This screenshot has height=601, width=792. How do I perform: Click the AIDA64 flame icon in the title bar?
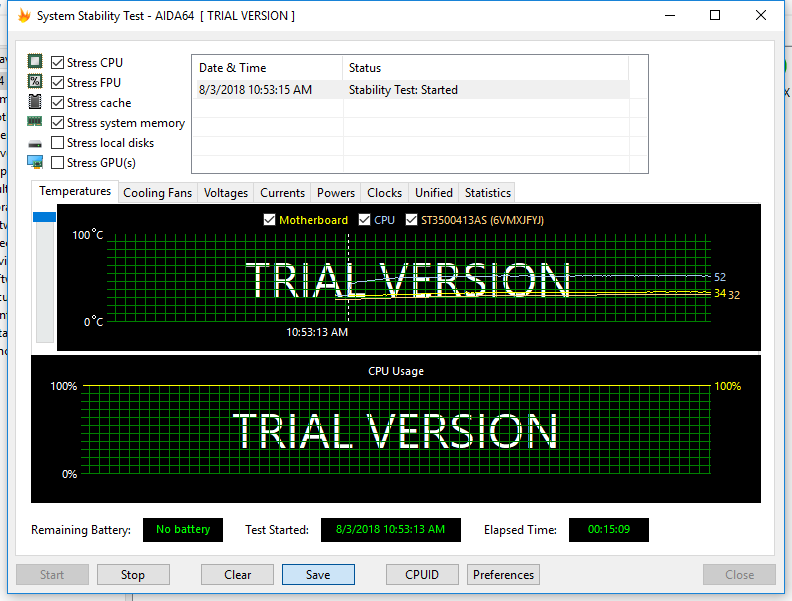pos(24,16)
